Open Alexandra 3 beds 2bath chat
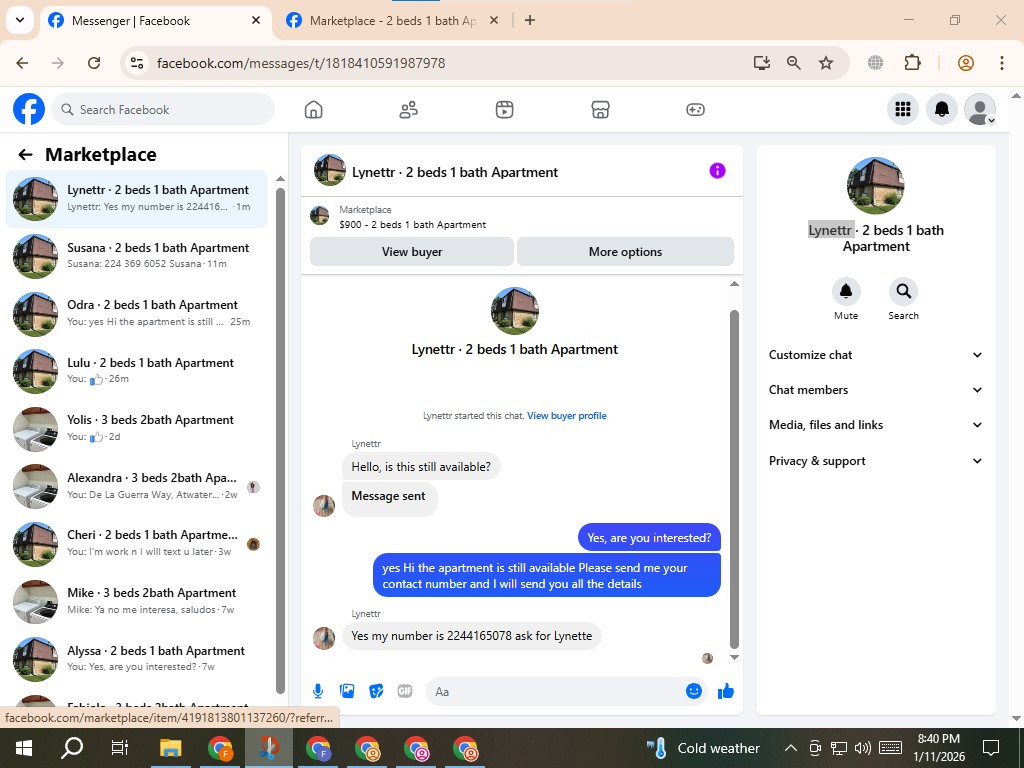The width and height of the screenshot is (1024, 768). pyautogui.click(x=137, y=486)
